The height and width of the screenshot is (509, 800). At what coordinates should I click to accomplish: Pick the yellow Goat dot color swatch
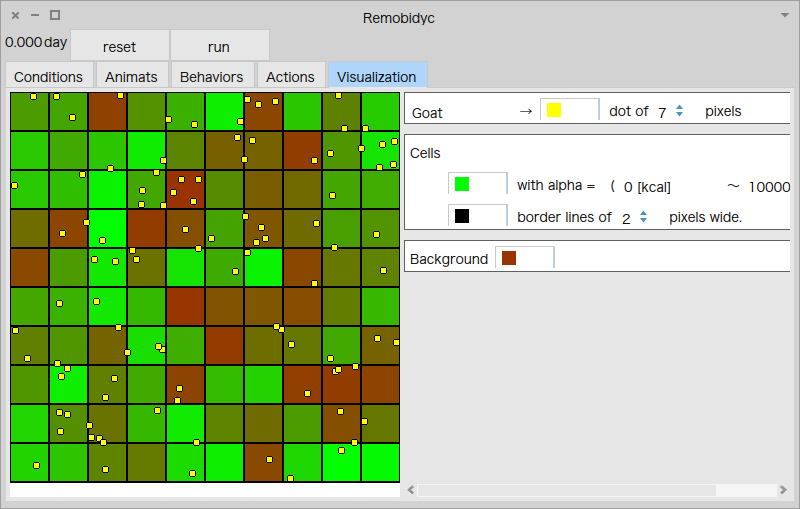tap(568, 111)
